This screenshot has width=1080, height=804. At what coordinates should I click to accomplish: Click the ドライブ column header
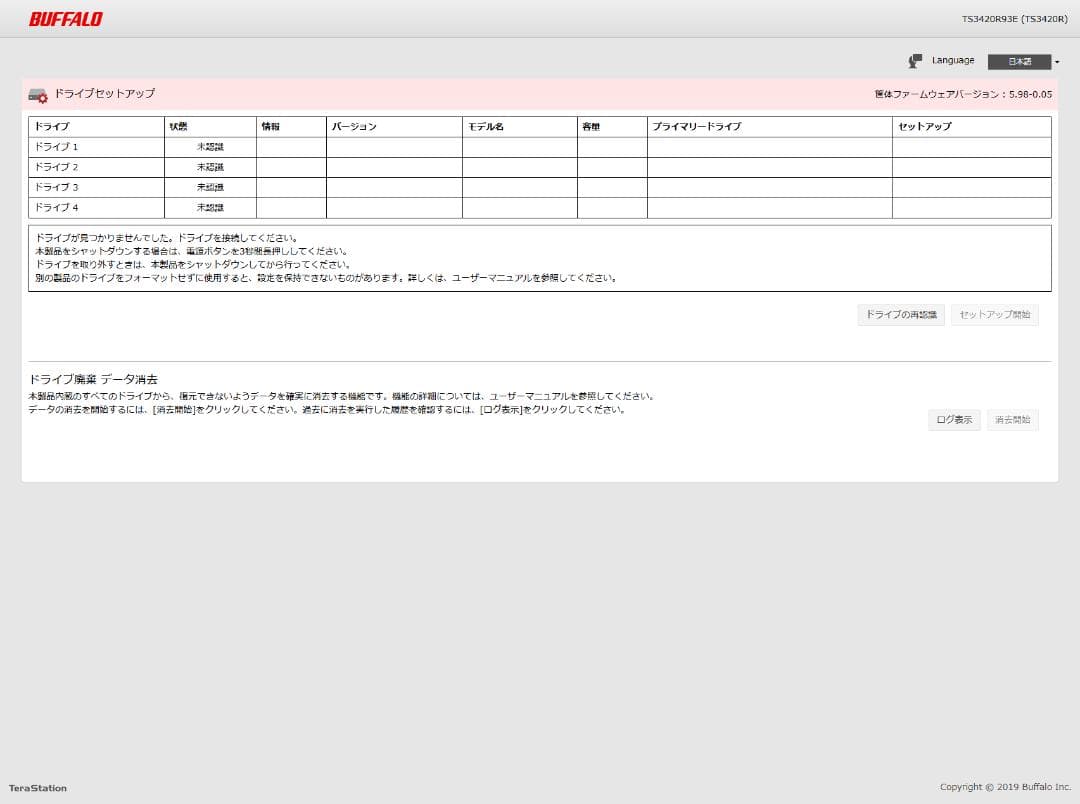click(52, 126)
